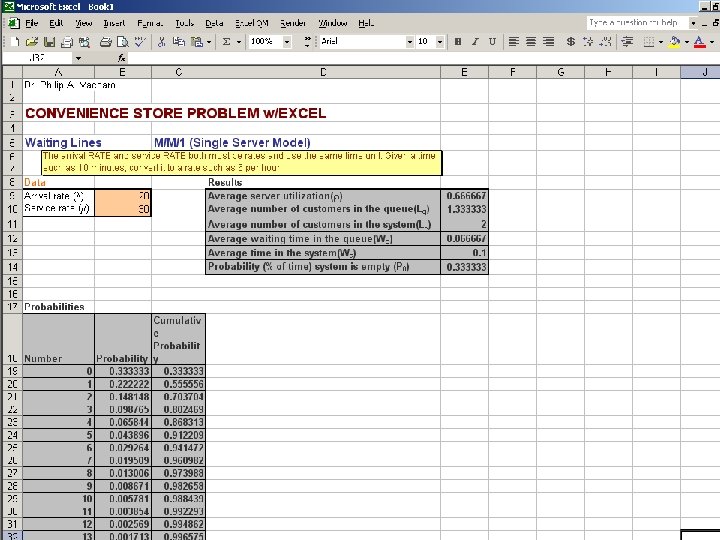The height and width of the screenshot is (540, 720).
Task: Open the Name Box dropdown arrow
Action: (x=78, y=58)
